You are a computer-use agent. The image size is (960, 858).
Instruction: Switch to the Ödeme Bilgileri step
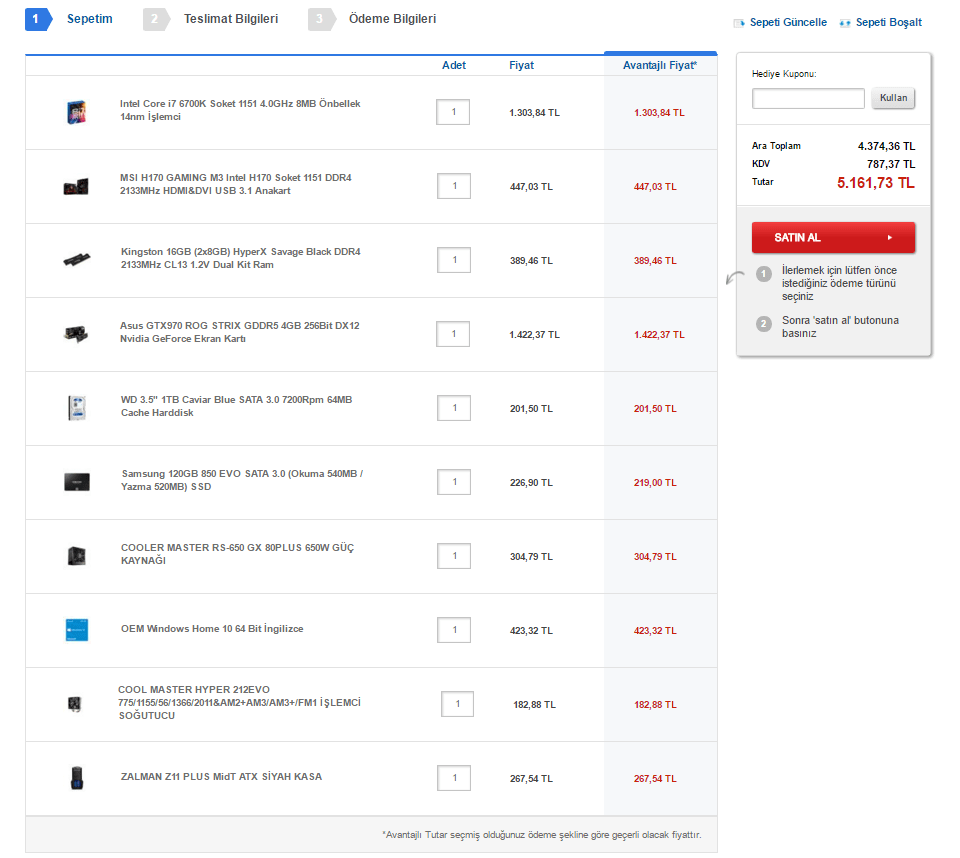click(391, 19)
